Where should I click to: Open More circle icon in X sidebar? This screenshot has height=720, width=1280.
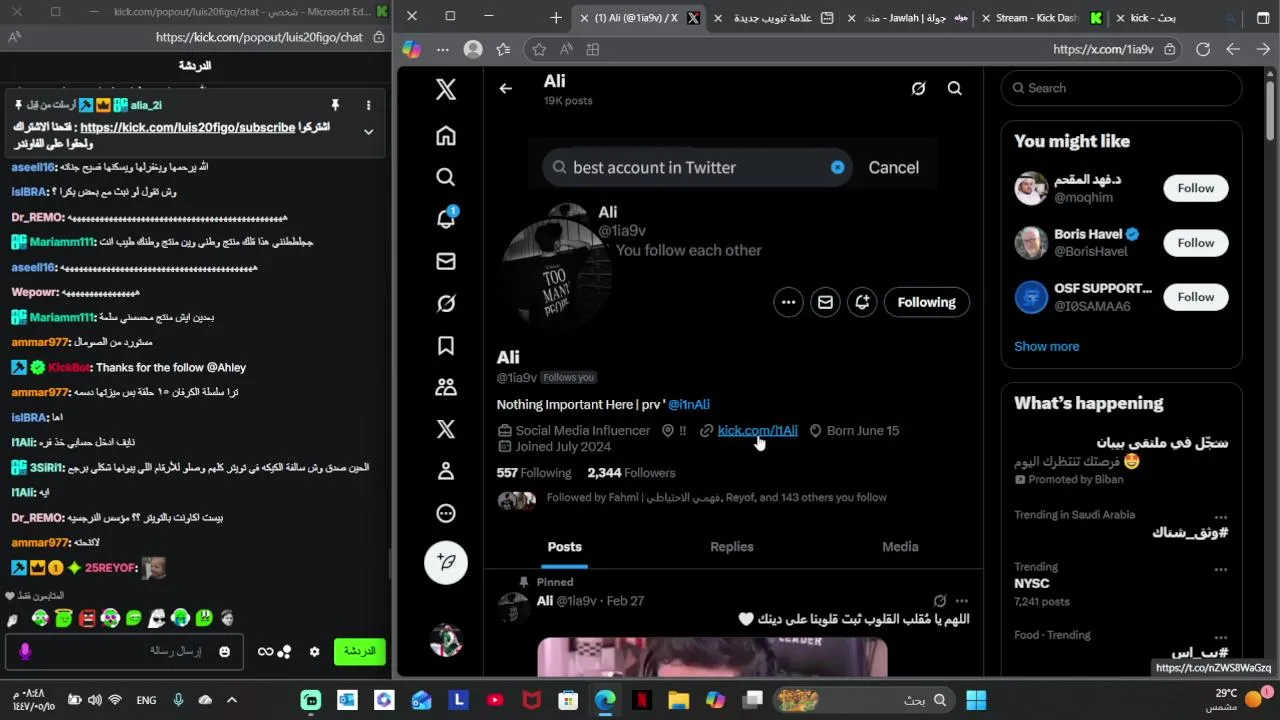(446, 513)
